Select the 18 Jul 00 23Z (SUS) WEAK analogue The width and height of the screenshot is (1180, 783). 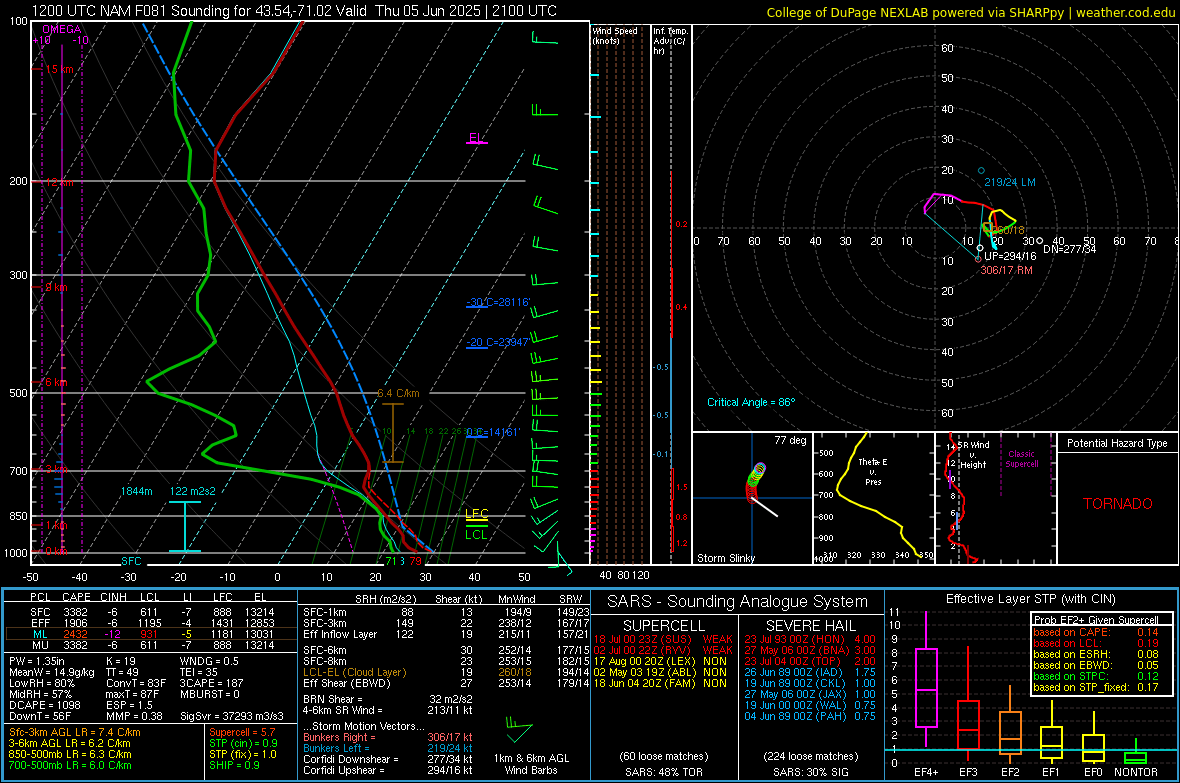[663, 639]
